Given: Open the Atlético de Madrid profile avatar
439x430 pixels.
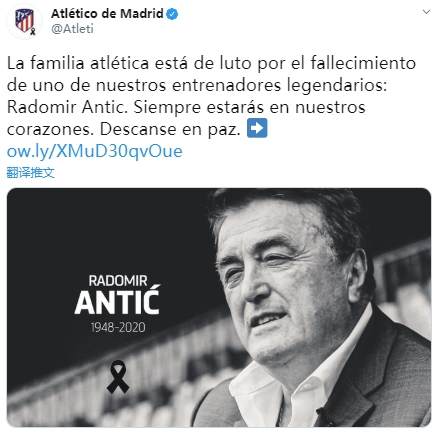Looking at the screenshot, I should coord(24,21).
